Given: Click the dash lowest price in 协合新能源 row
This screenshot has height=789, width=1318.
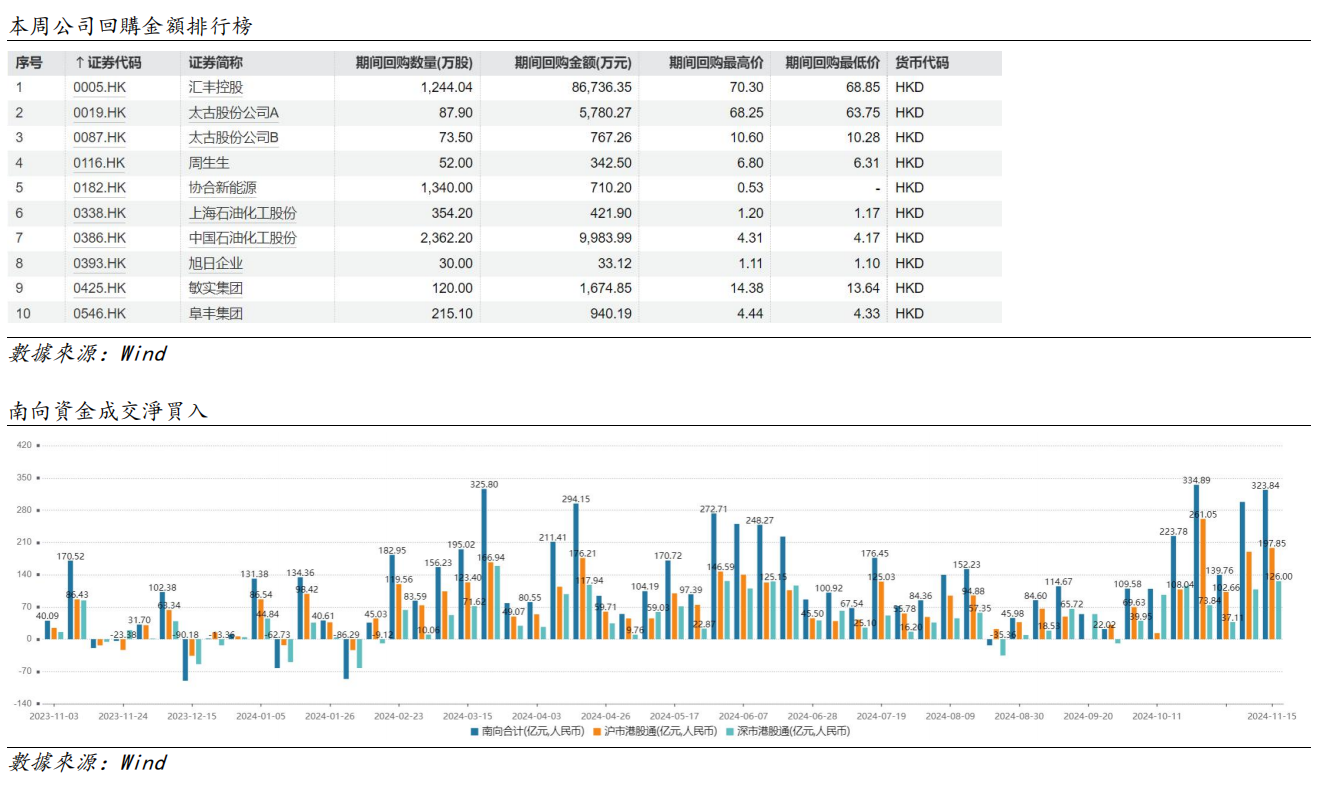Looking at the screenshot, I should [x=877, y=188].
